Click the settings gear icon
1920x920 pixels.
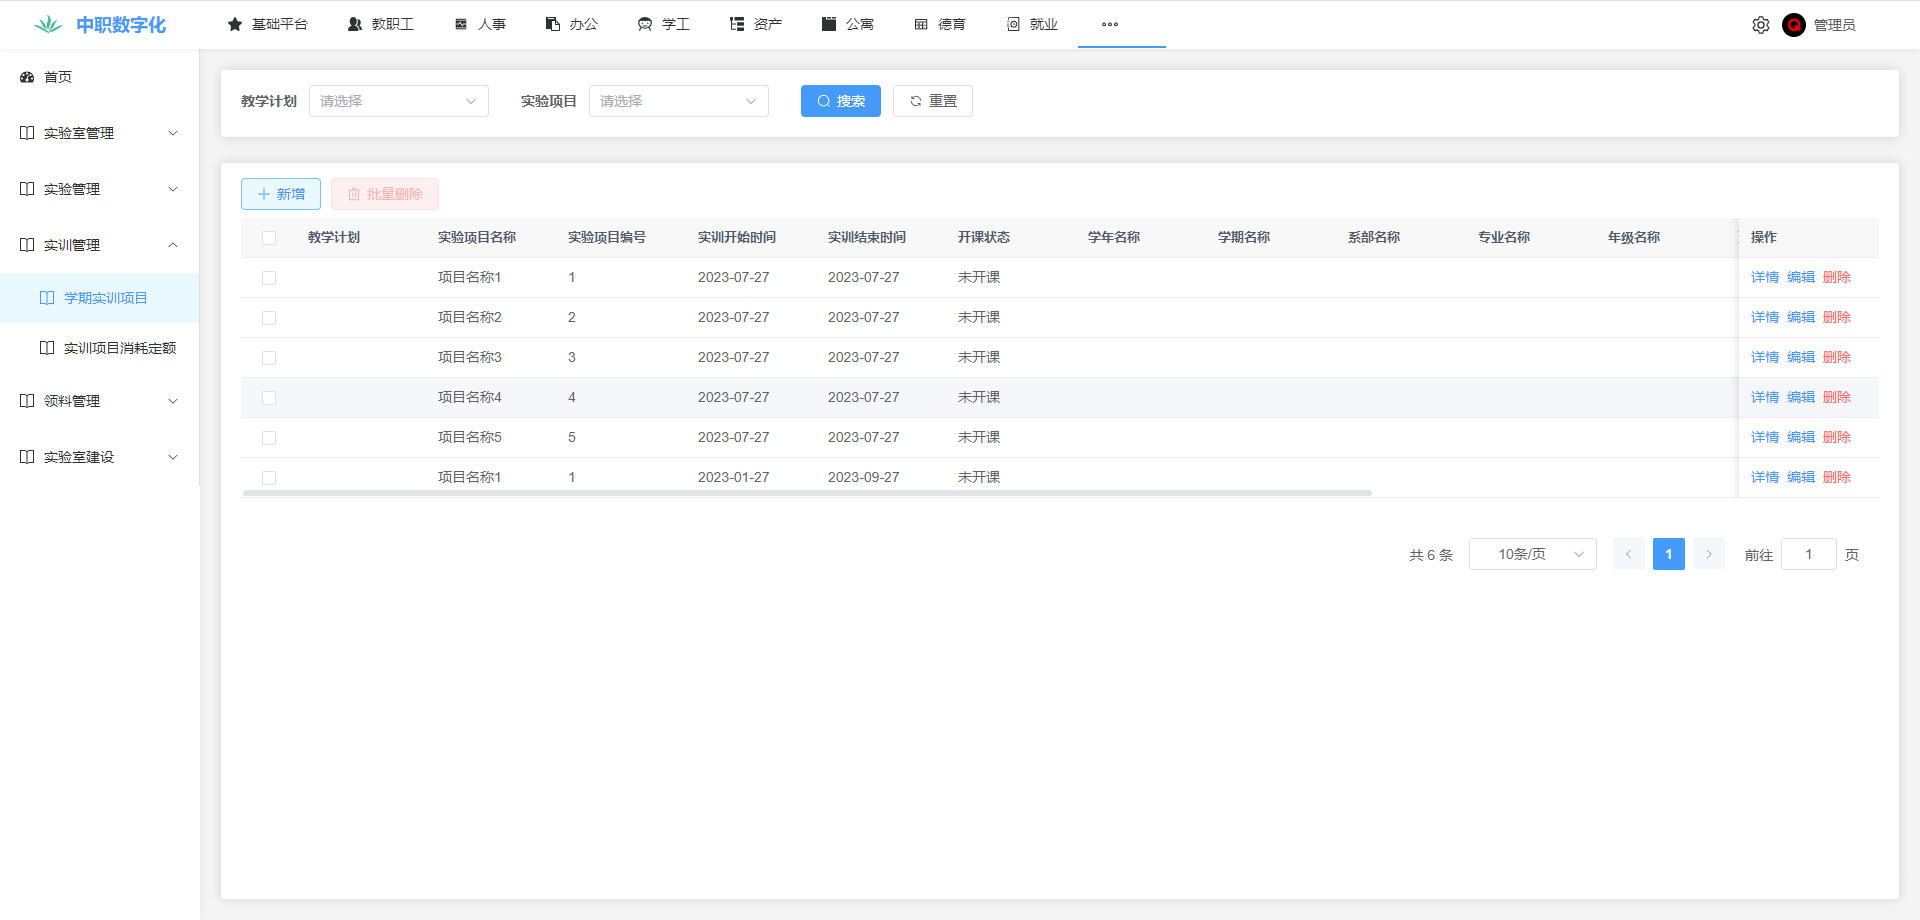tap(1760, 25)
